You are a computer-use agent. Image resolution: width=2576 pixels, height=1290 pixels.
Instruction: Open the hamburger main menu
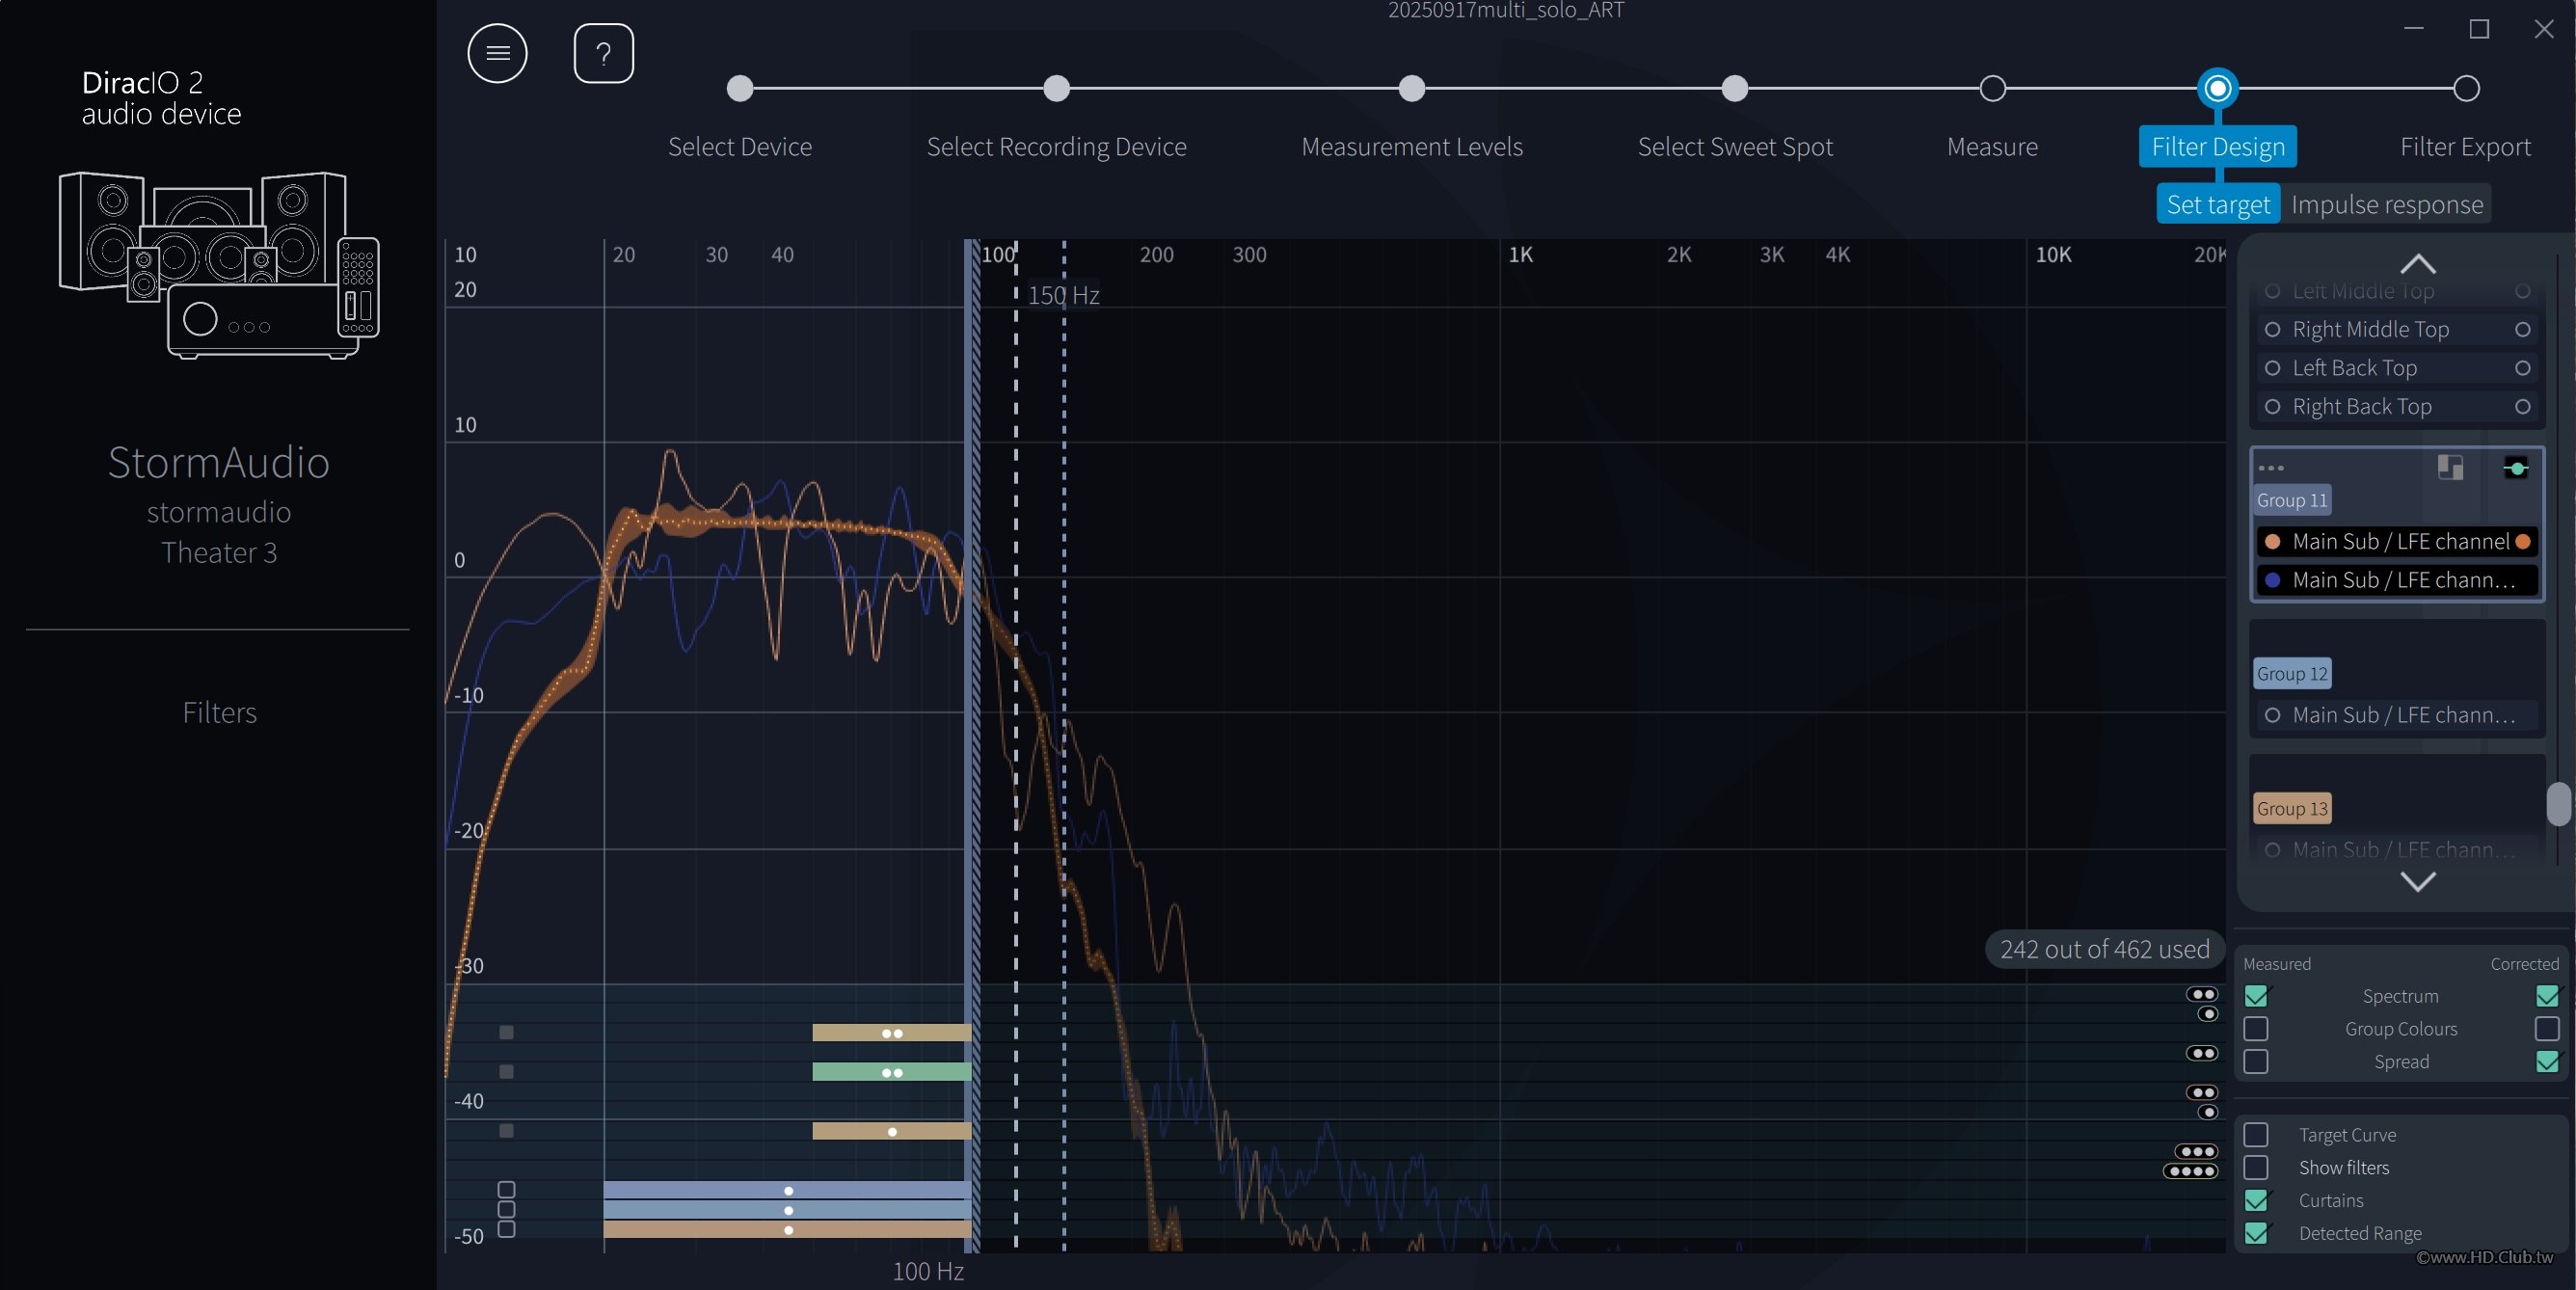pyautogui.click(x=497, y=53)
